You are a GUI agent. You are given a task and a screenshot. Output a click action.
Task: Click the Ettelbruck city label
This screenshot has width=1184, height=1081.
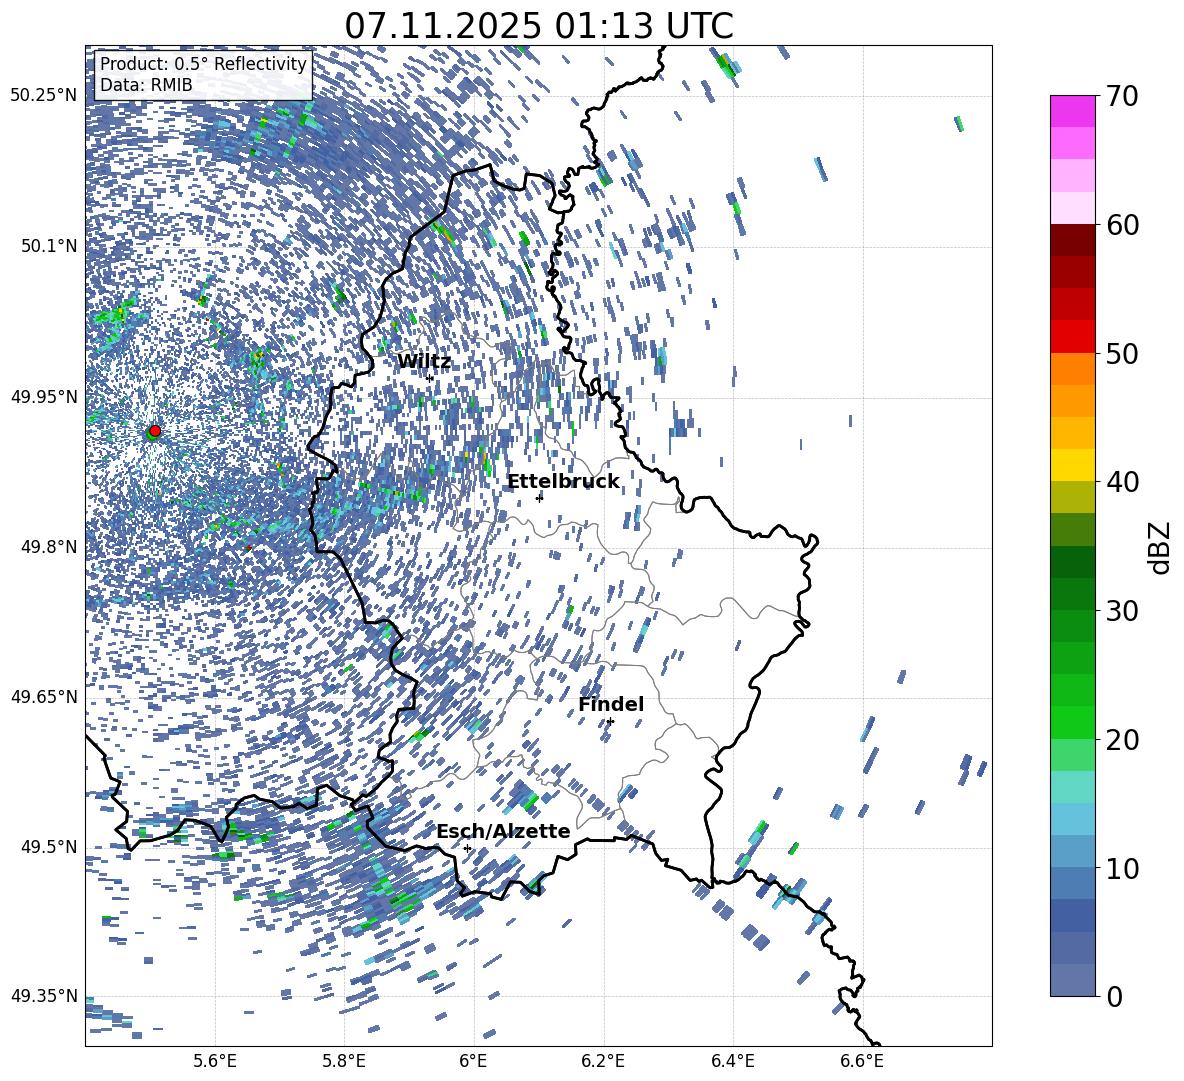point(563,482)
